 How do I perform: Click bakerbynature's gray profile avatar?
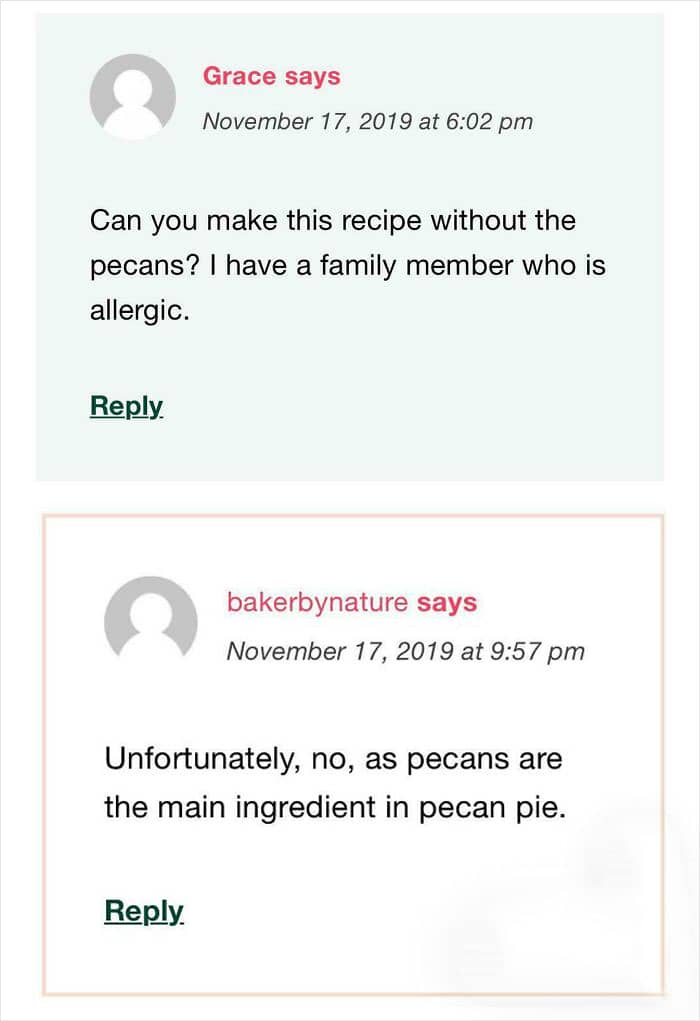click(x=150, y=619)
